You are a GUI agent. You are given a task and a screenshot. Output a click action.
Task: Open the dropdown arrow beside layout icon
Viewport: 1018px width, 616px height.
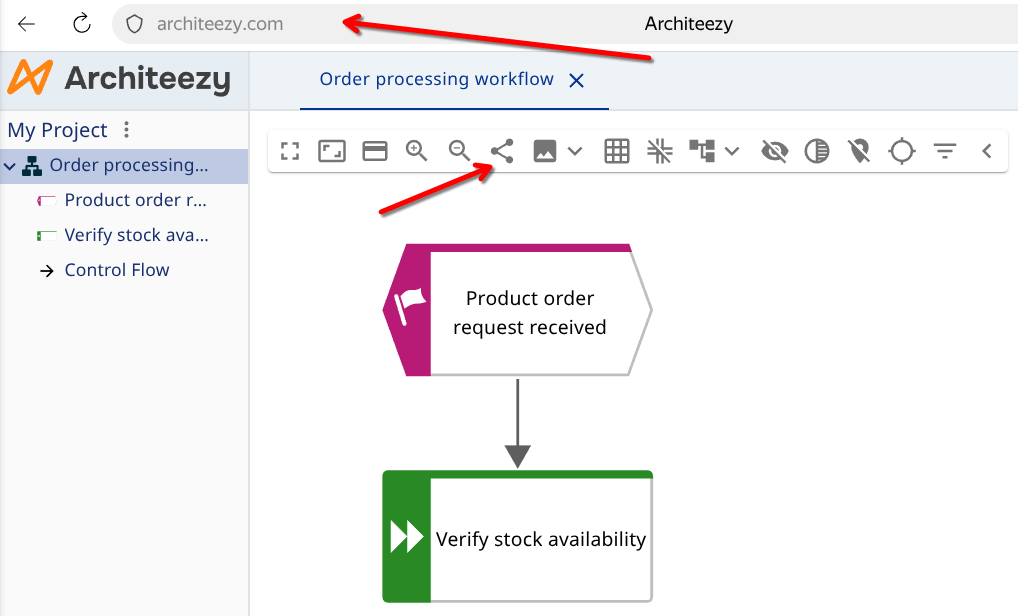tap(732, 151)
